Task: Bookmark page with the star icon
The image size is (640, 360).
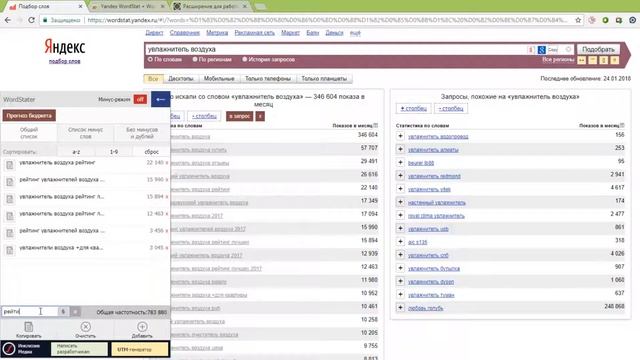Action: [578, 20]
